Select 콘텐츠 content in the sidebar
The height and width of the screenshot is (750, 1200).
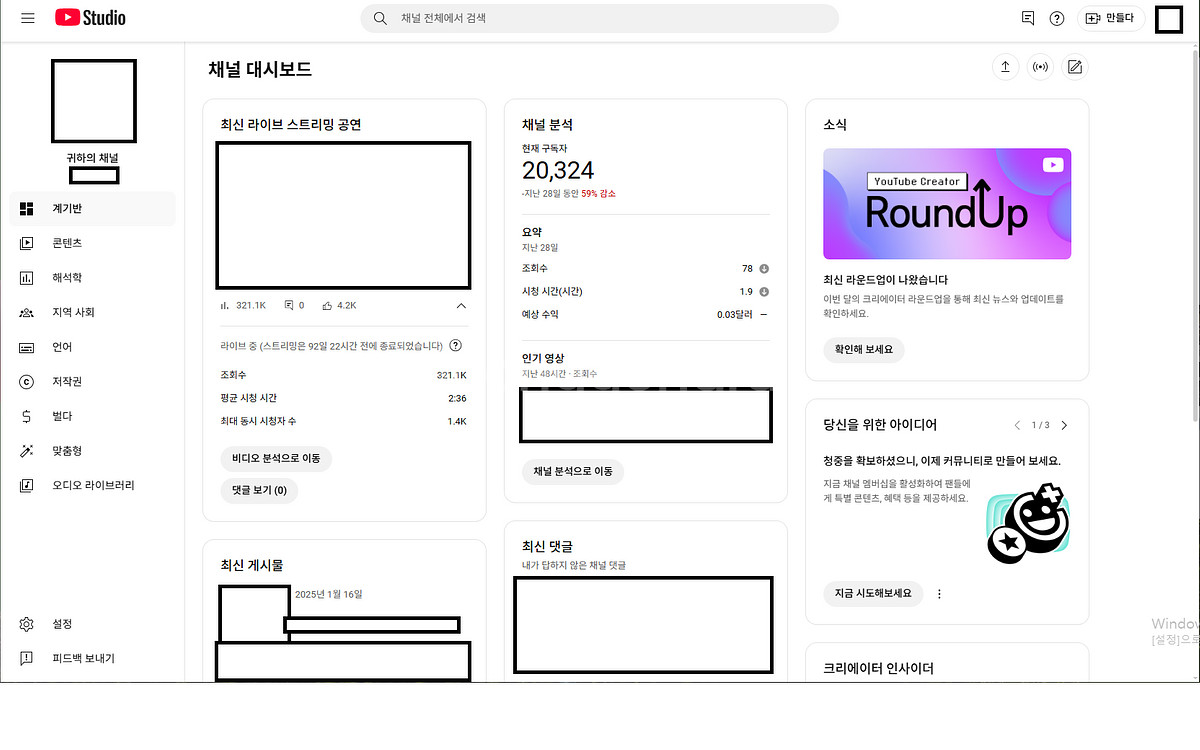tap(93, 243)
